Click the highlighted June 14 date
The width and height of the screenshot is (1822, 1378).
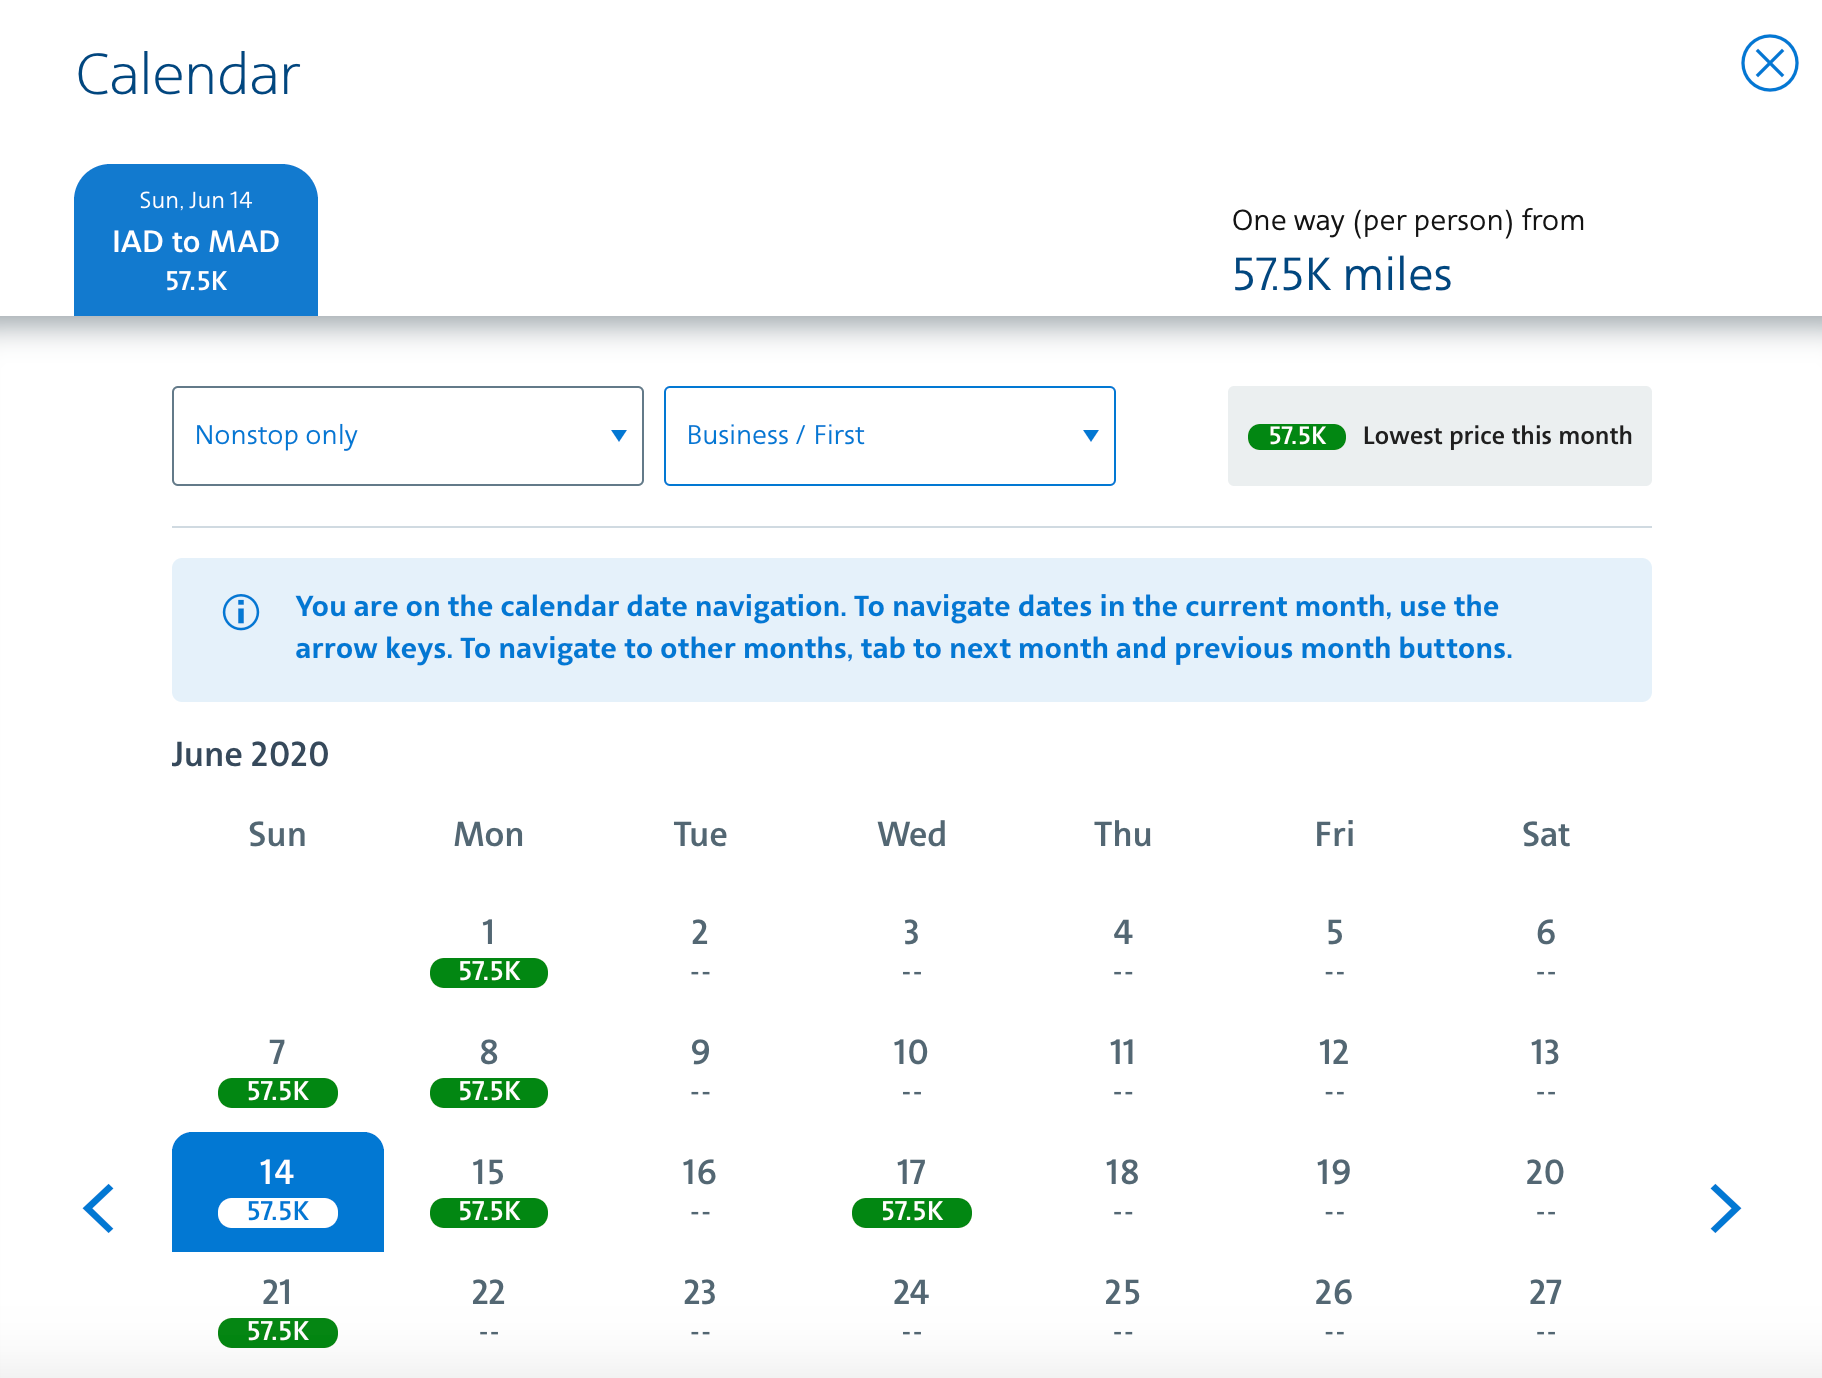[x=277, y=1191]
